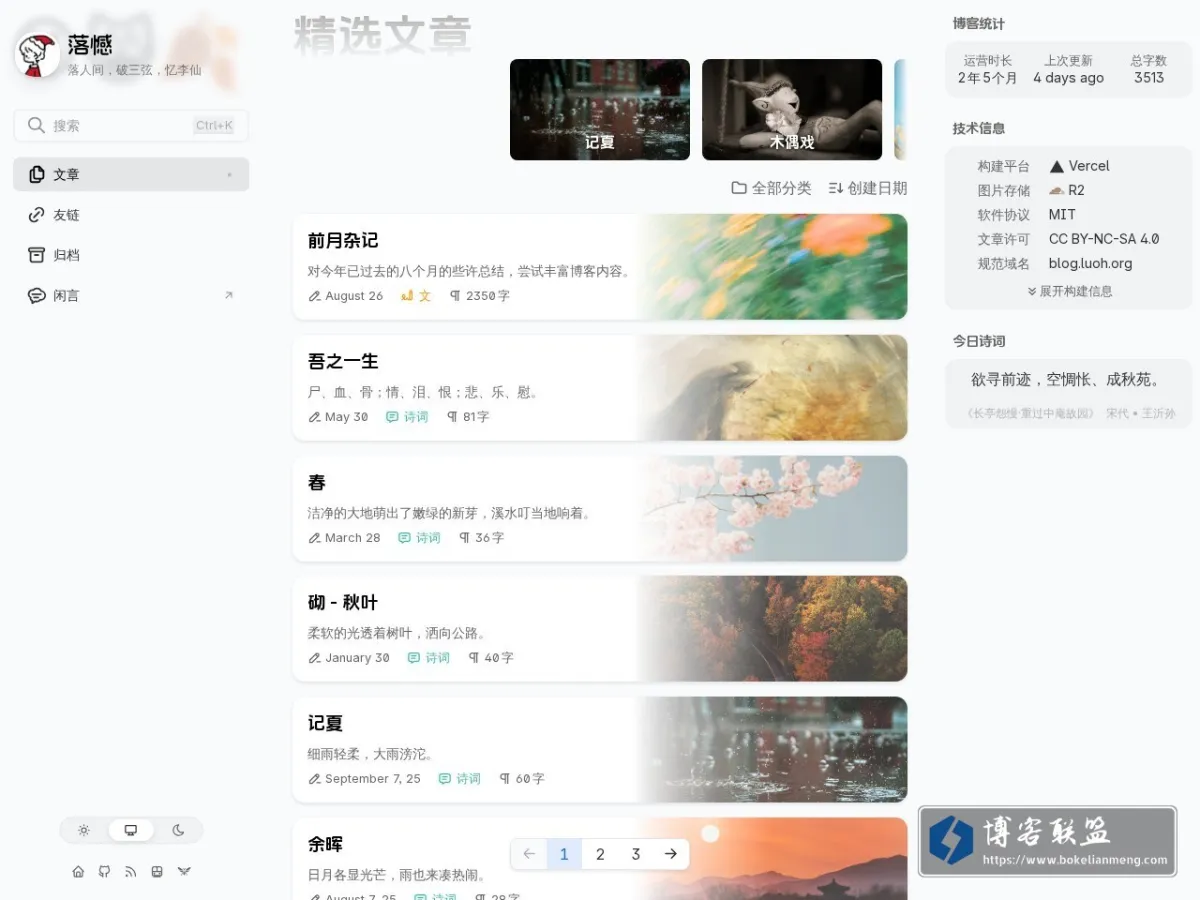1200x900 pixels.
Task: Select page 3 in pagination
Action: tap(635, 854)
